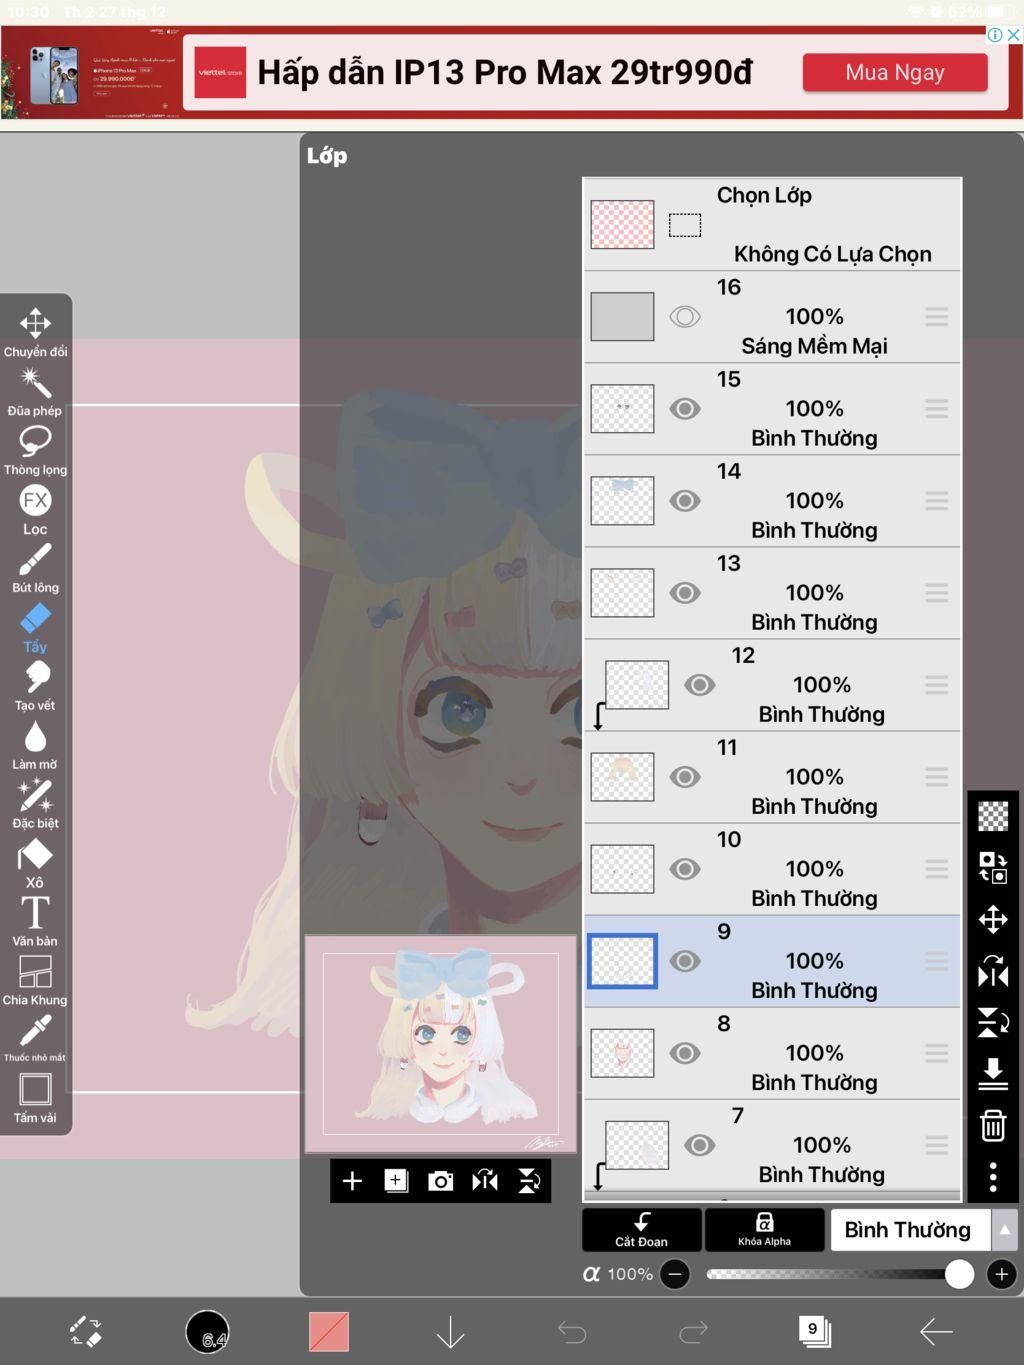Click the Mua Ngay ad button
This screenshot has width=1024, height=1365.
pos(895,72)
